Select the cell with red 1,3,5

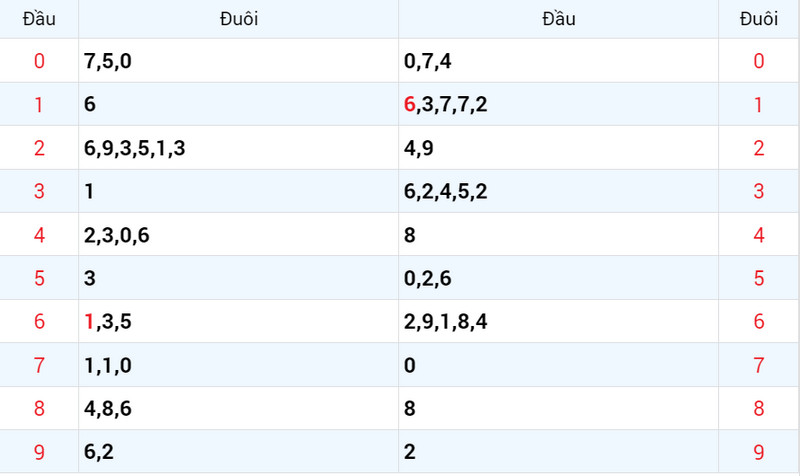click(238, 321)
